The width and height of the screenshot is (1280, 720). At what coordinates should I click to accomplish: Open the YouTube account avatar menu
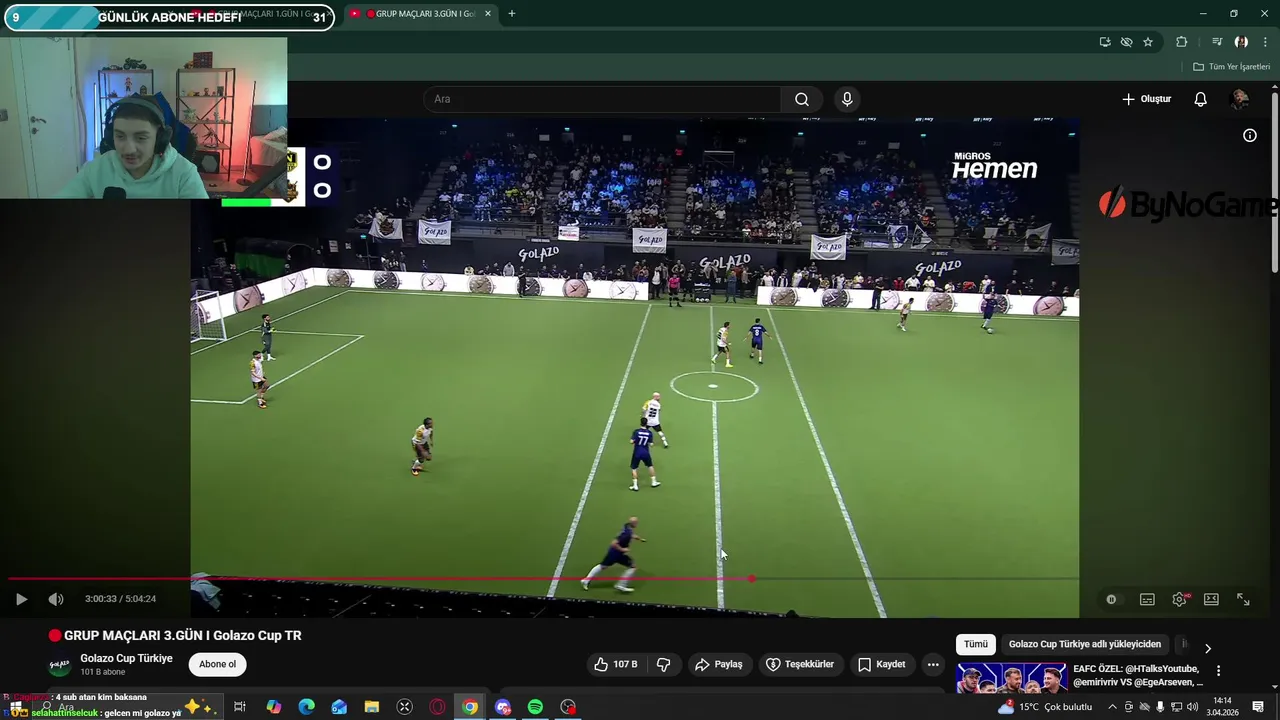tap(1239, 99)
